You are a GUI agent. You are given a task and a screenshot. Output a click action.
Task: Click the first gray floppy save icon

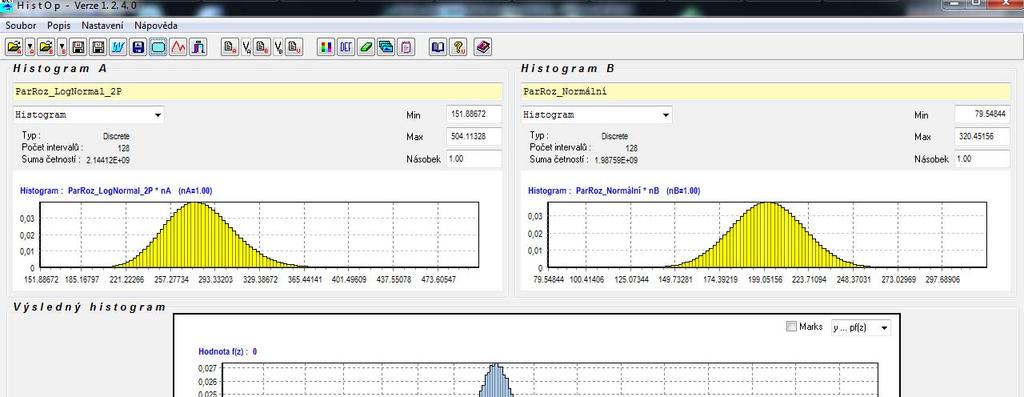click(x=78, y=47)
